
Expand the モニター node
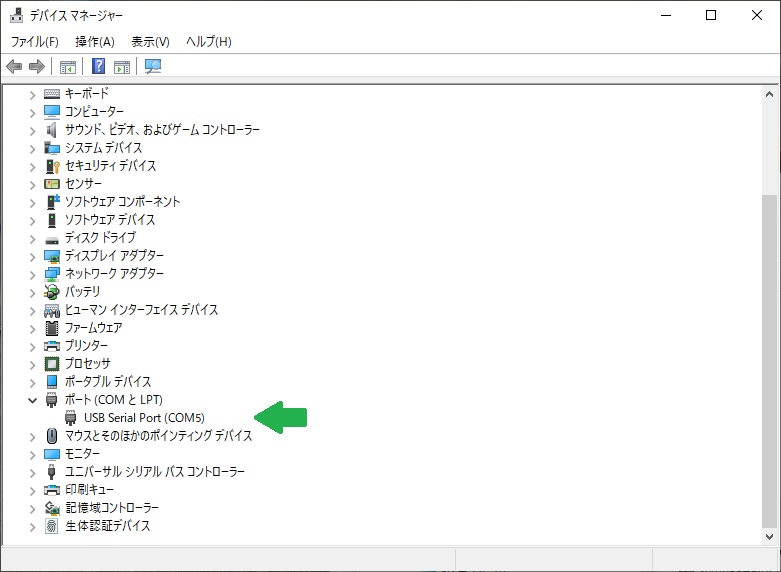click(32, 455)
